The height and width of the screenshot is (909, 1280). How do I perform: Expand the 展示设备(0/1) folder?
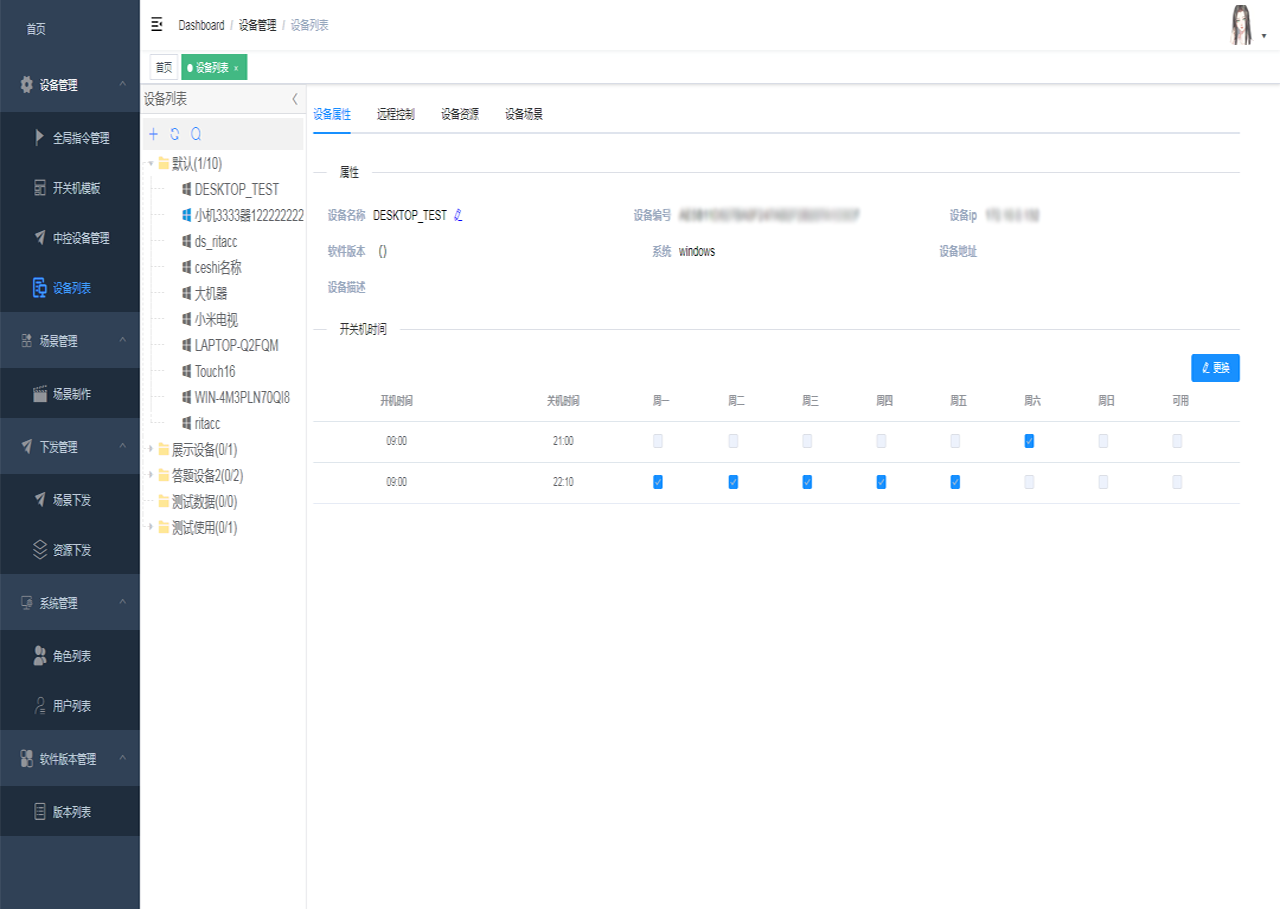151,450
